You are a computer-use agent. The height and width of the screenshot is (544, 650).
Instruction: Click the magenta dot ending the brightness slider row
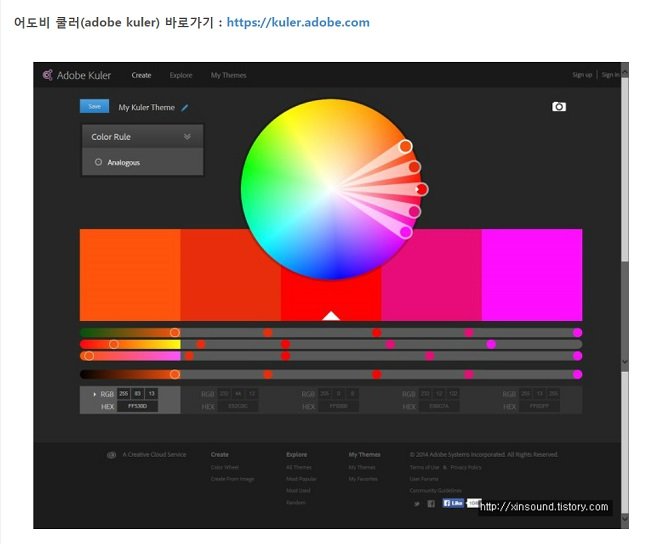pos(577,374)
